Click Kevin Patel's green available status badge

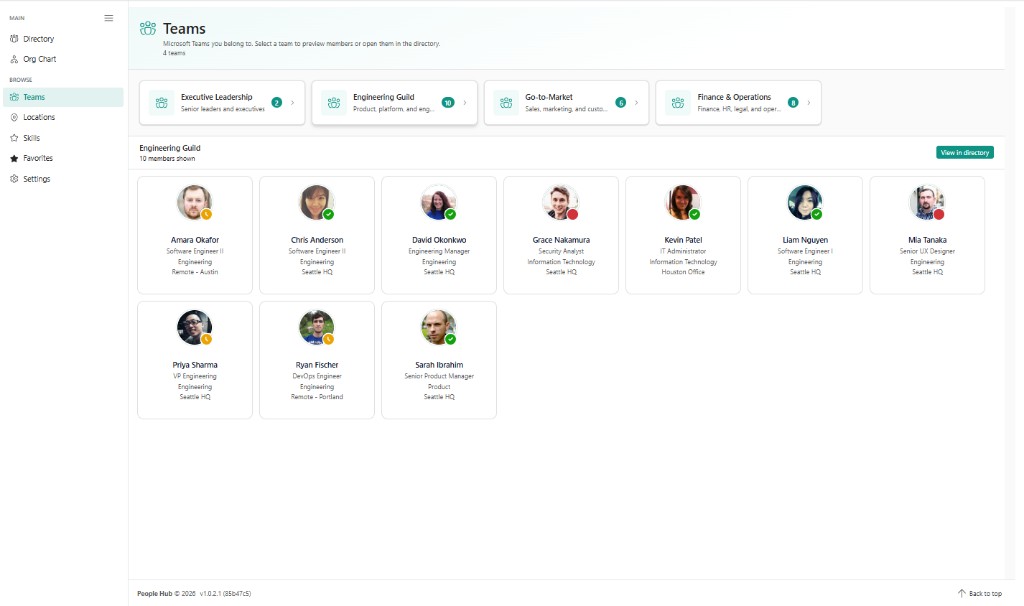pos(695,214)
